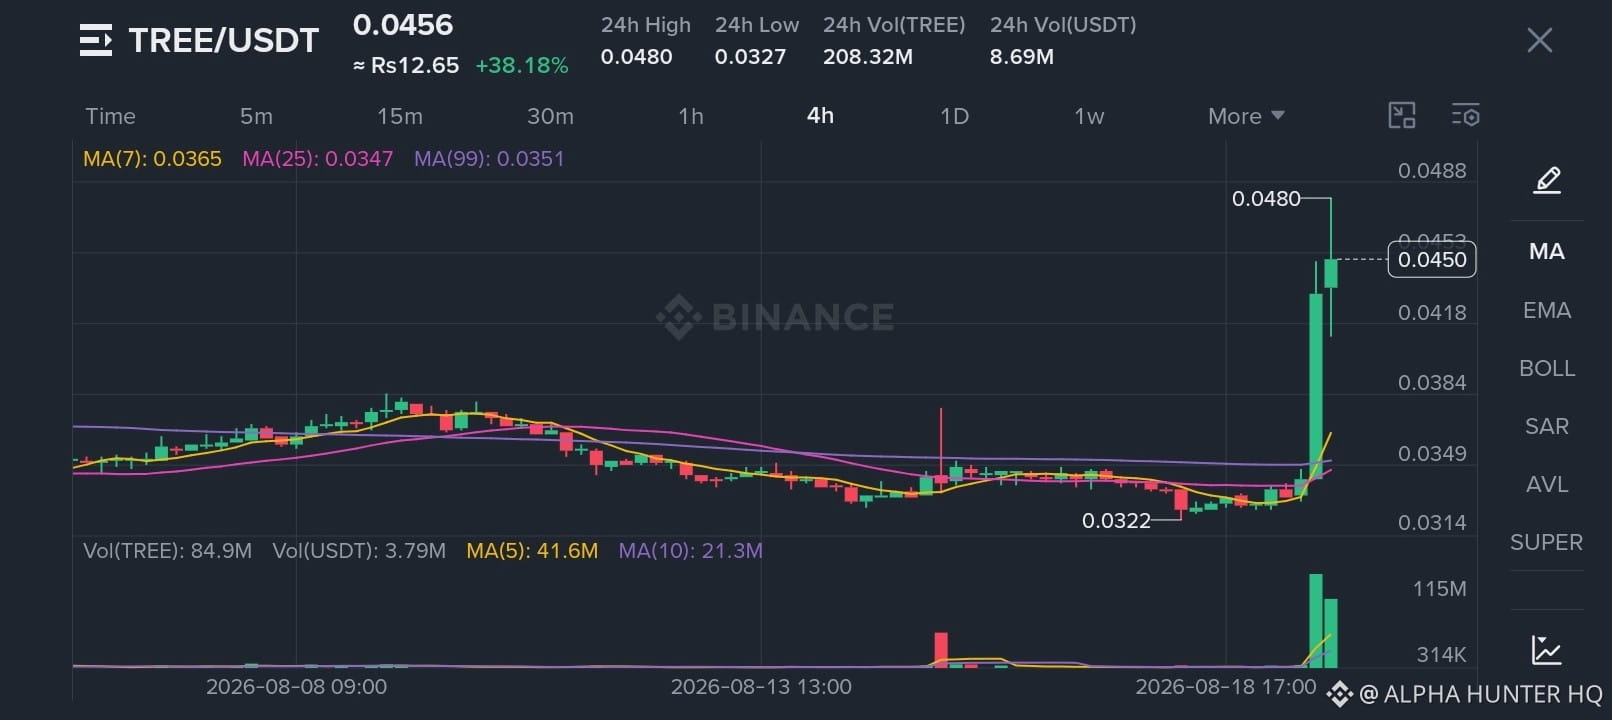1612x720 pixels.
Task: Click the 24h Vol(TREE) value 208.32M
Action: click(x=868, y=57)
